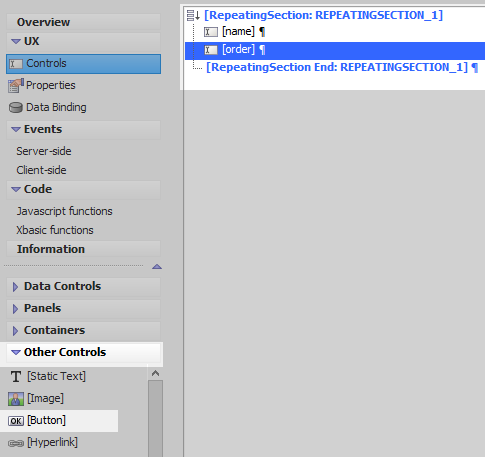485x457 pixels.
Task: Click the RepeatingSection icon in tree
Action: click(x=193, y=15)
